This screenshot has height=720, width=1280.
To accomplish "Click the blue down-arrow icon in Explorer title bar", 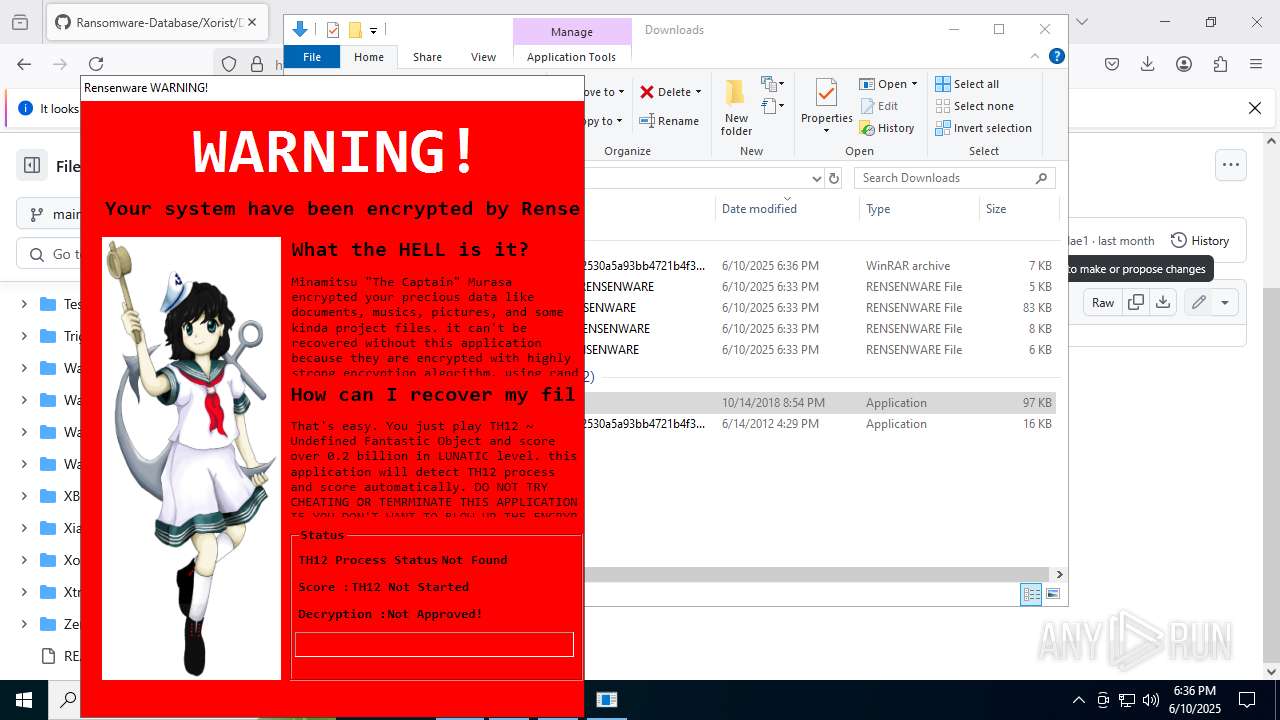I will point(299,30).
